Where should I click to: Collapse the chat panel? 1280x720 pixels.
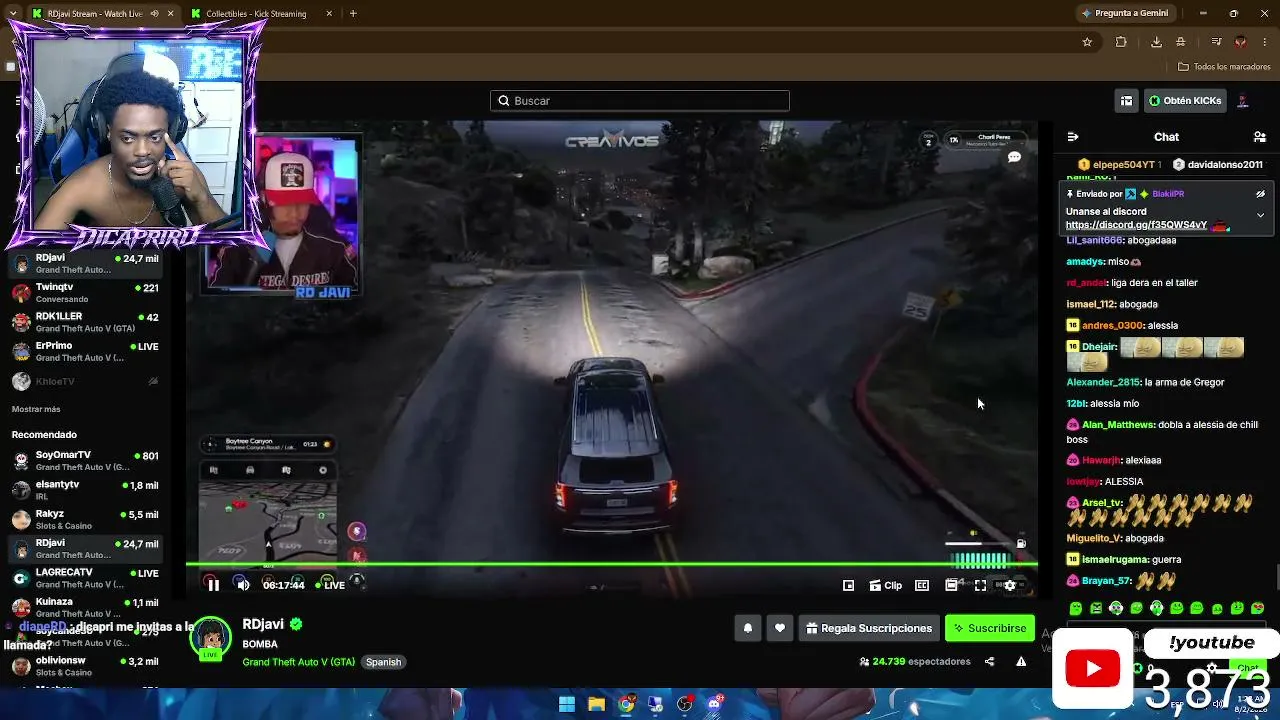(1073, 136)
